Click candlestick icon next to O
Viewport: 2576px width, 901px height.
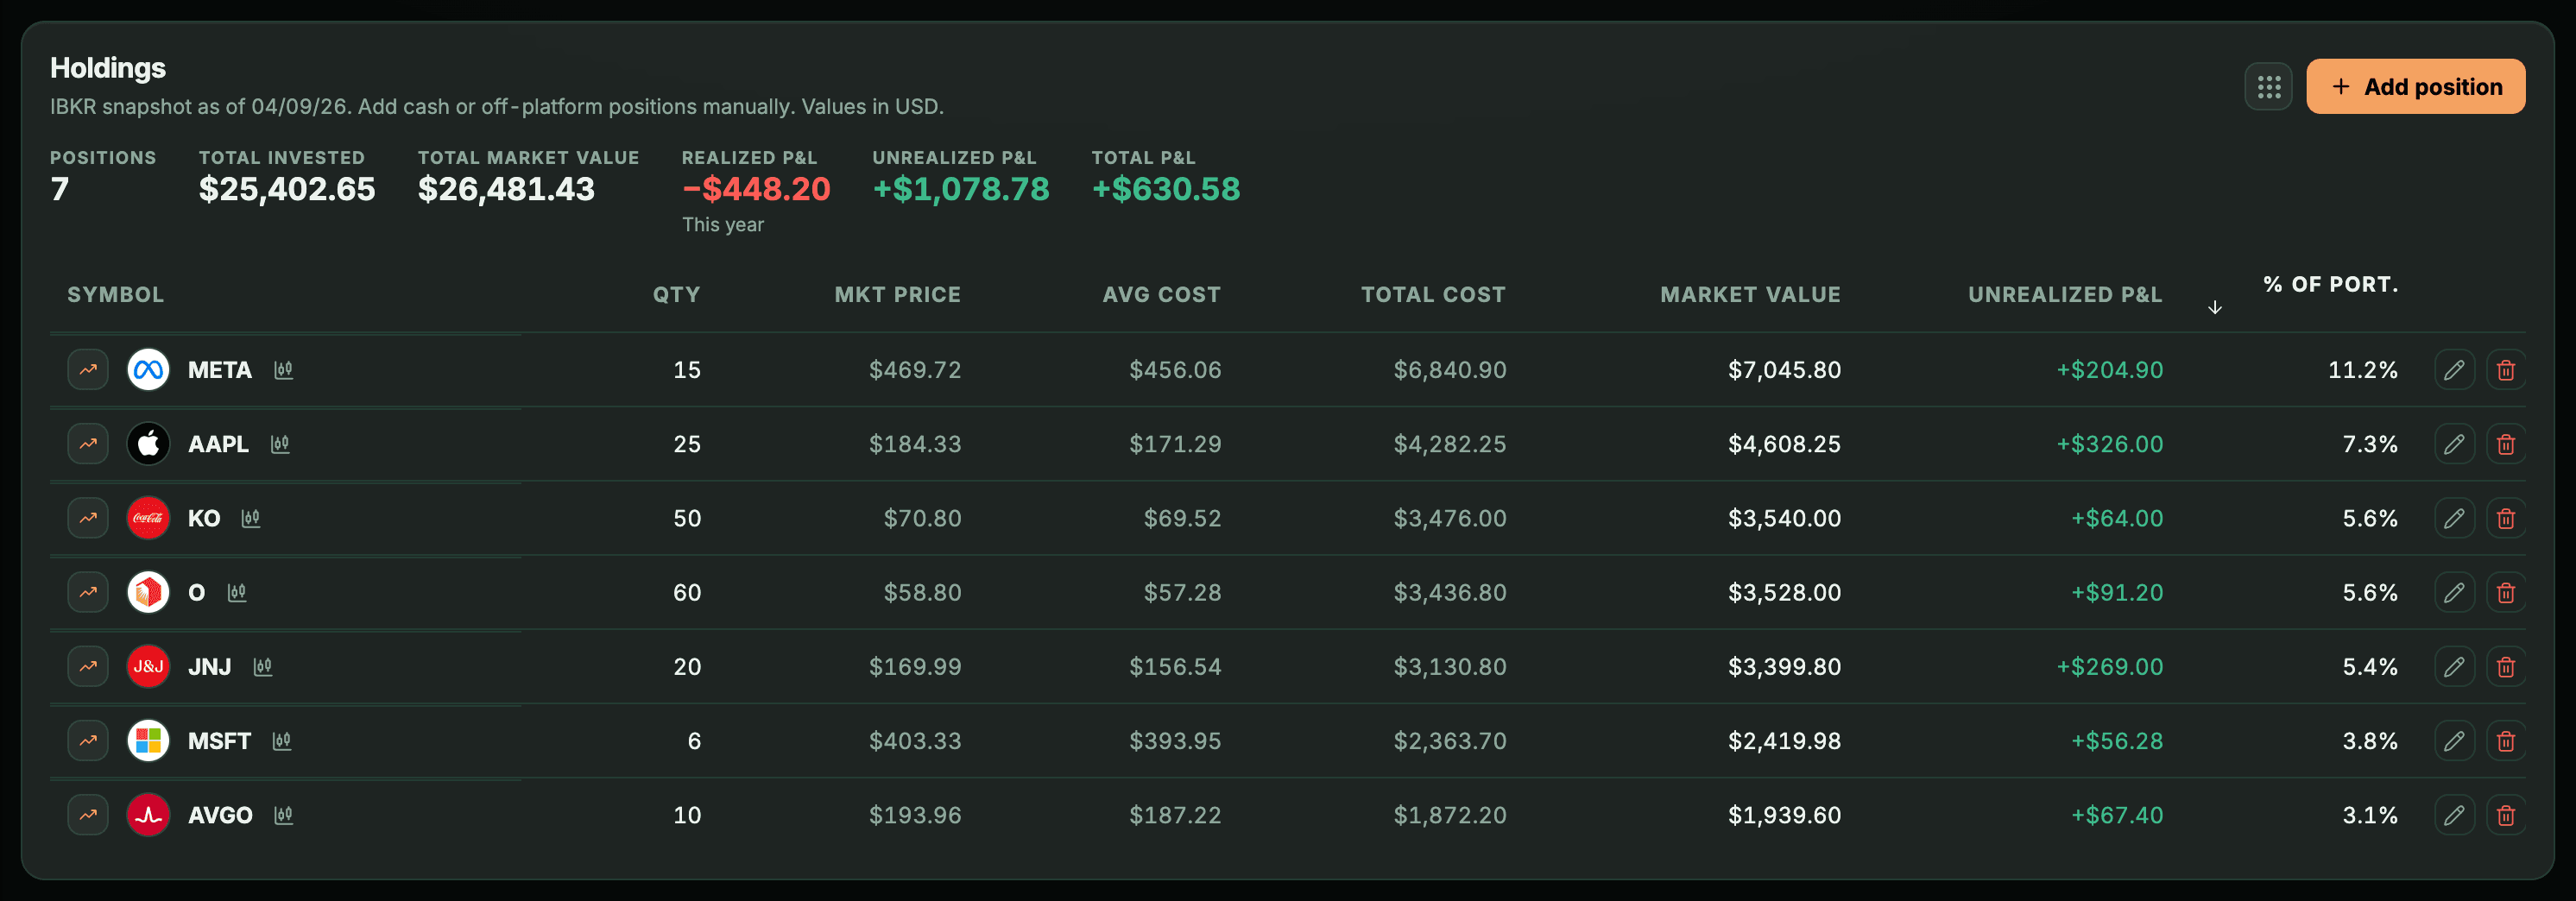click(237, 593)
